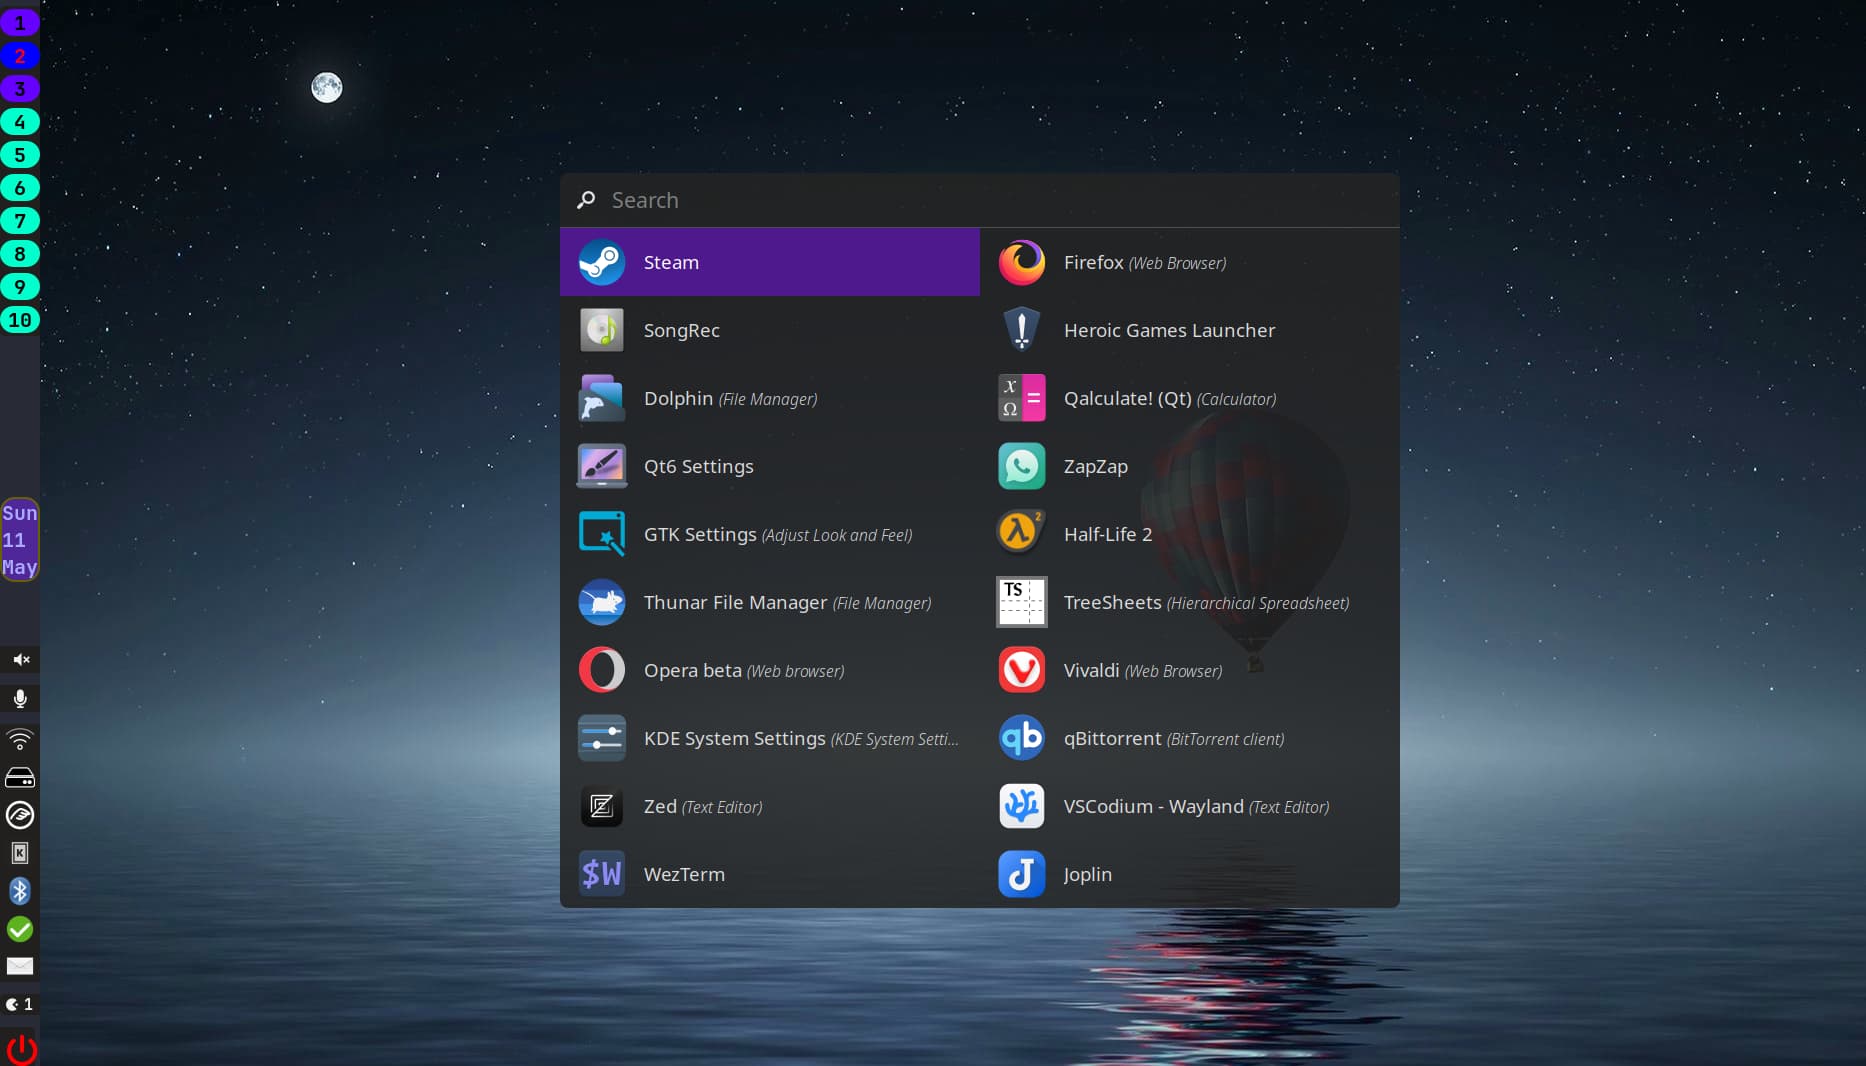
Task: Launch qBittorrent client
Action: pos(1190,738)
